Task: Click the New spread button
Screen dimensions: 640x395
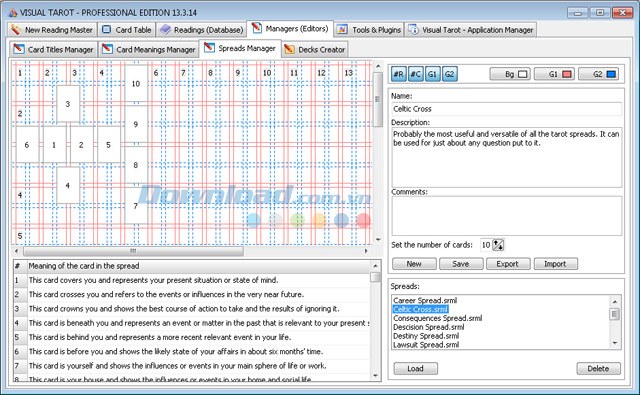Action: (414, 264)
